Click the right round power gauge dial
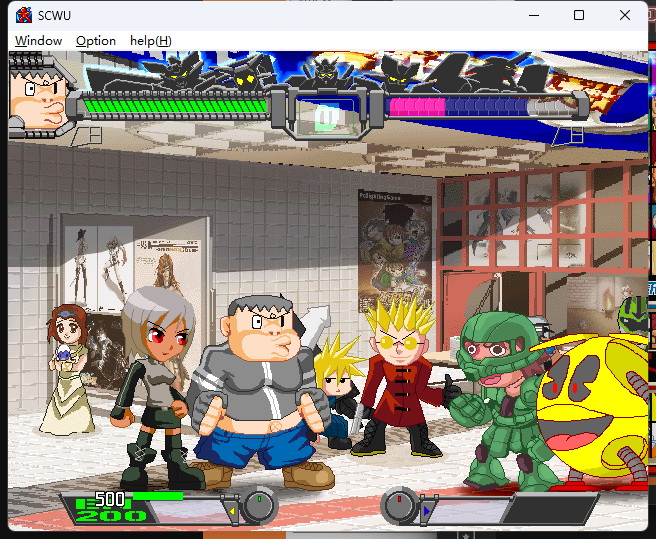The width and height of the screenshot is (656, 539). click(x=399, y=504)
